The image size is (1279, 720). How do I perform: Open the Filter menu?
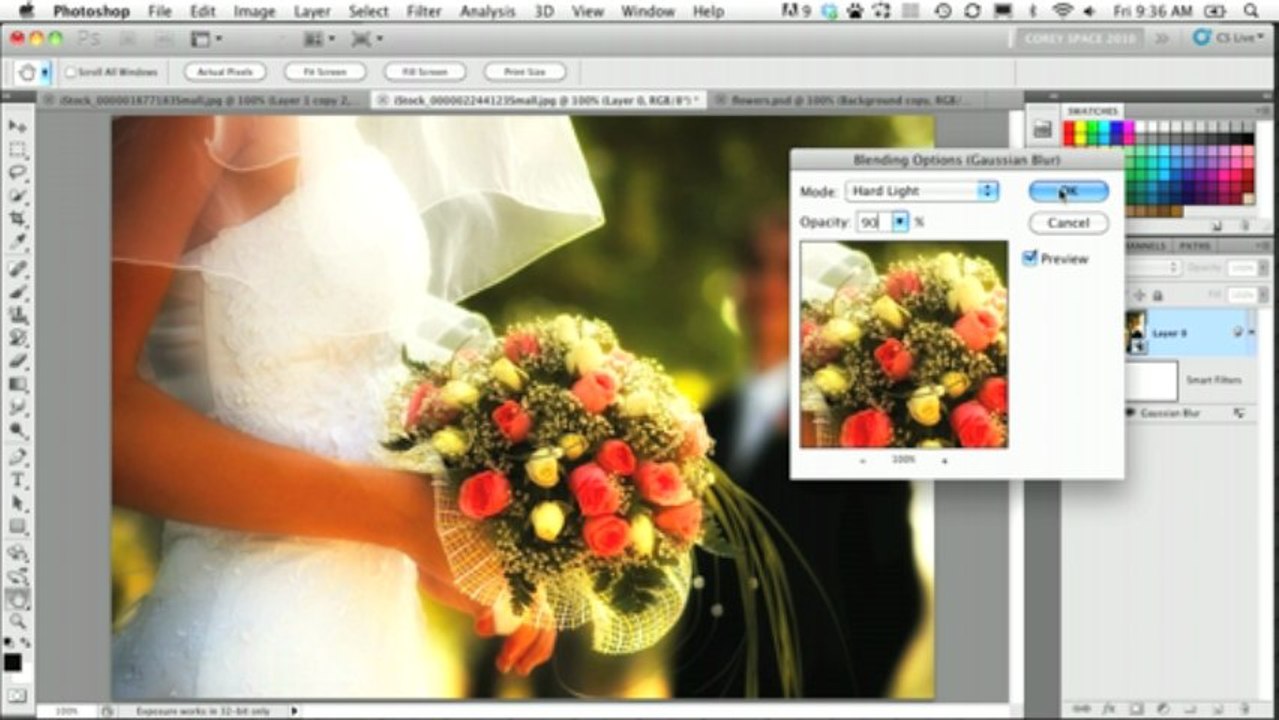(424, 12)
